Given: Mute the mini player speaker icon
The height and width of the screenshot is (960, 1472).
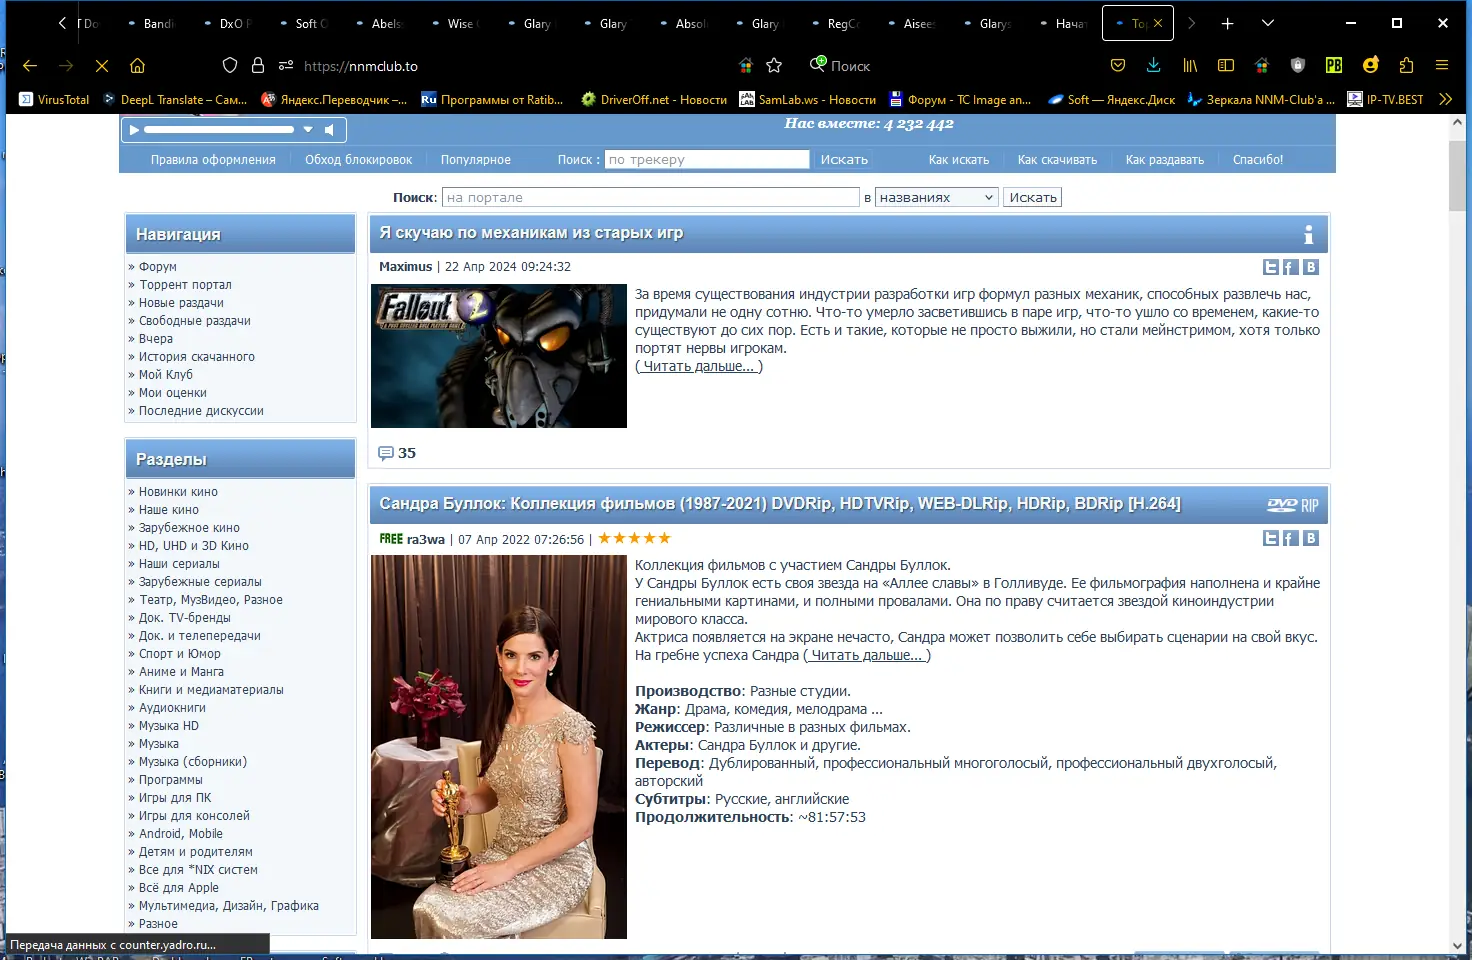Looking at the screenshot, I should [329, 129].
